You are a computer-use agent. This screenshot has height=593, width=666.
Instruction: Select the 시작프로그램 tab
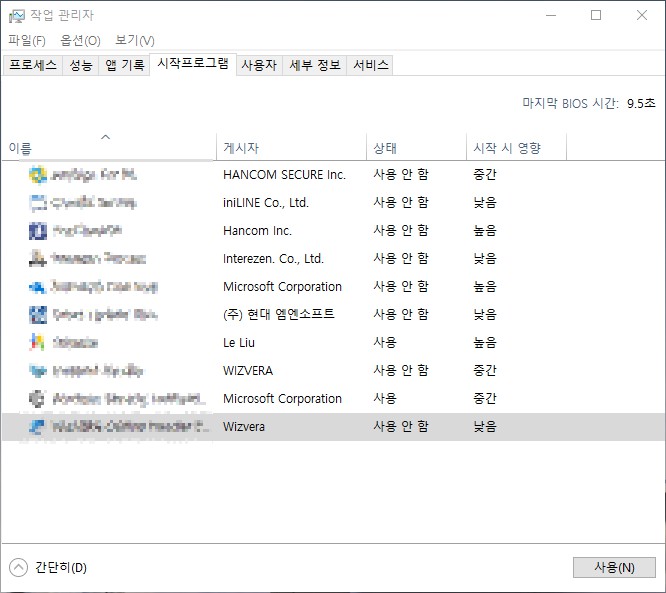[x=193, y=64]
